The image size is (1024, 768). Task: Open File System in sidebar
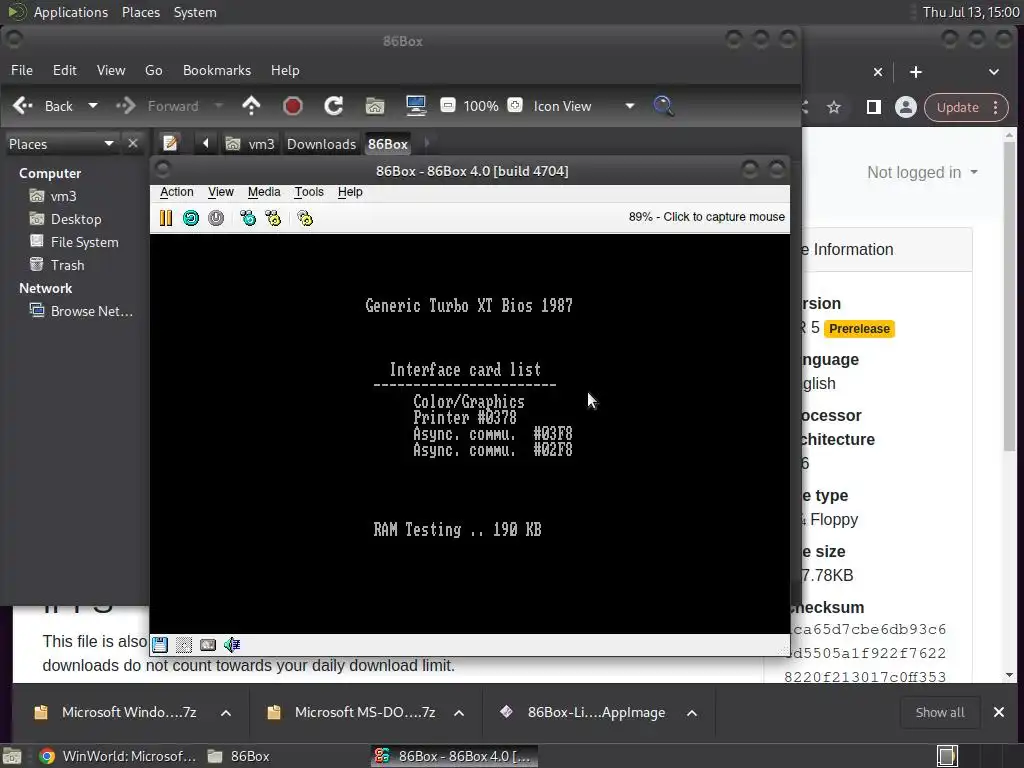pyautogui.click(x=74, y=242)
